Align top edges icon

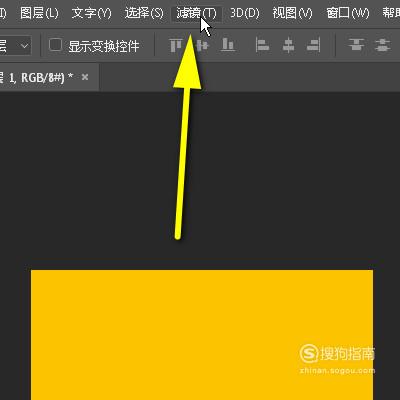pos(176,45)
